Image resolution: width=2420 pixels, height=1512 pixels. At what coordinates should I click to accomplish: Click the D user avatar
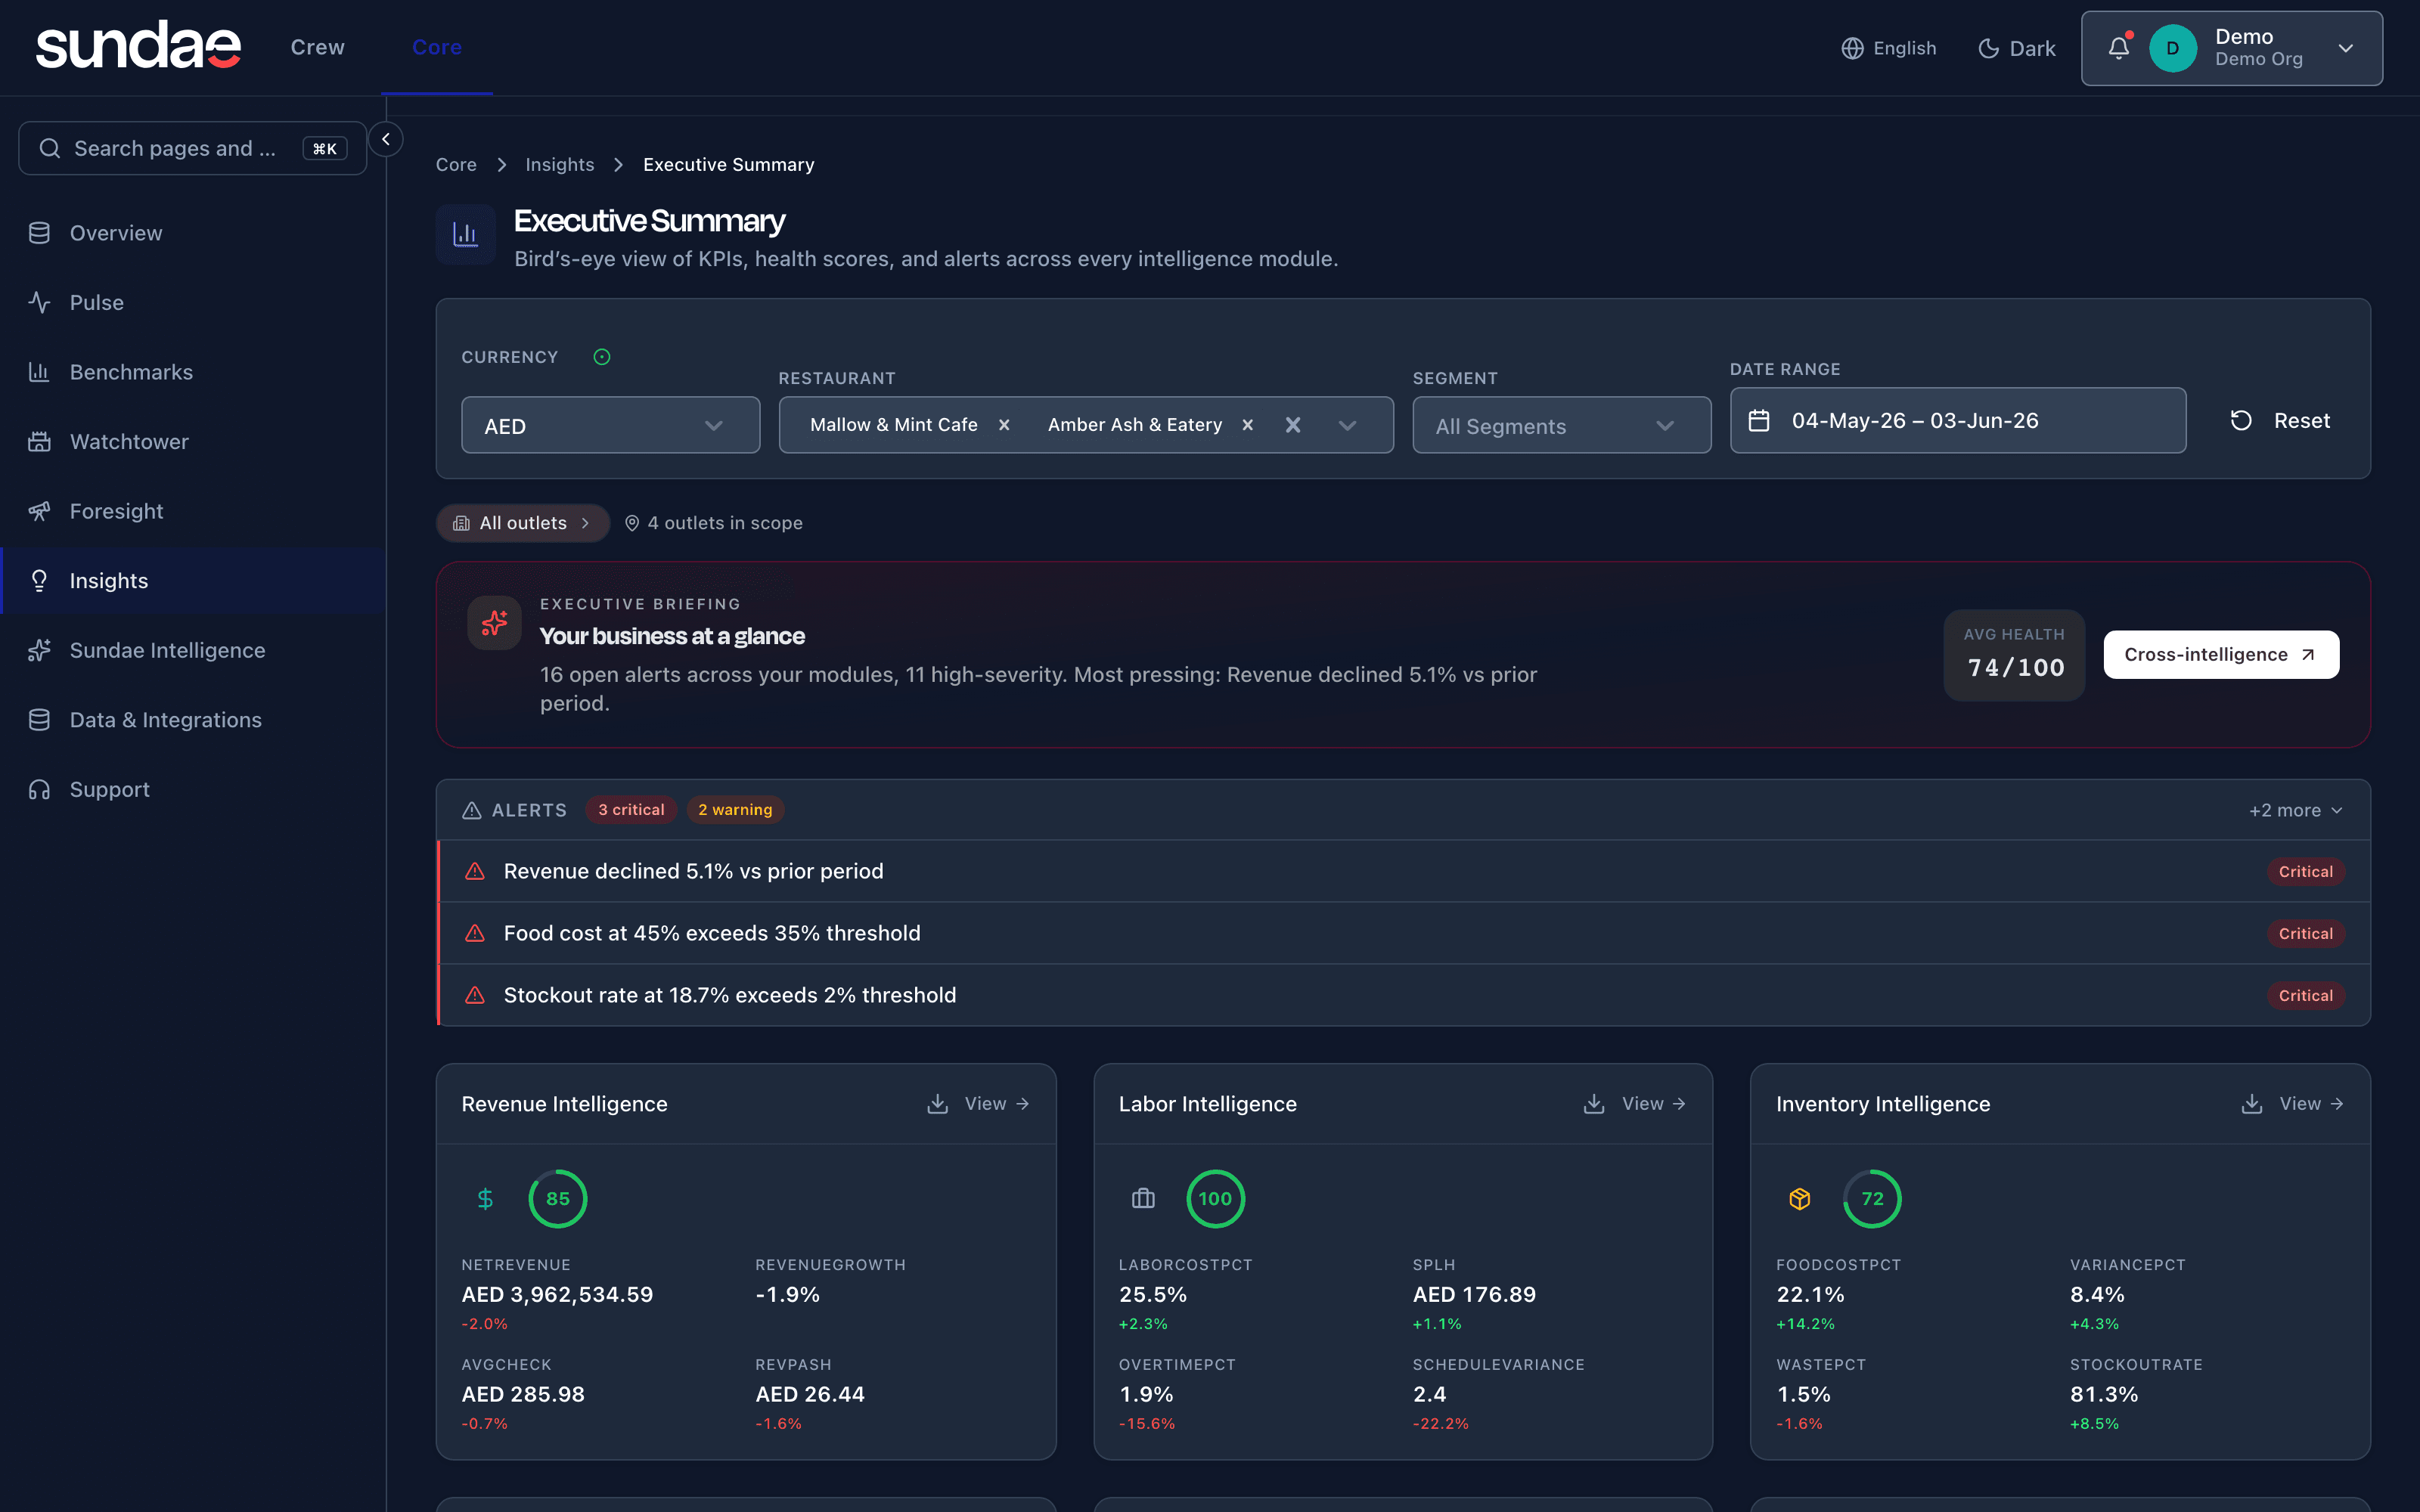2172,48
